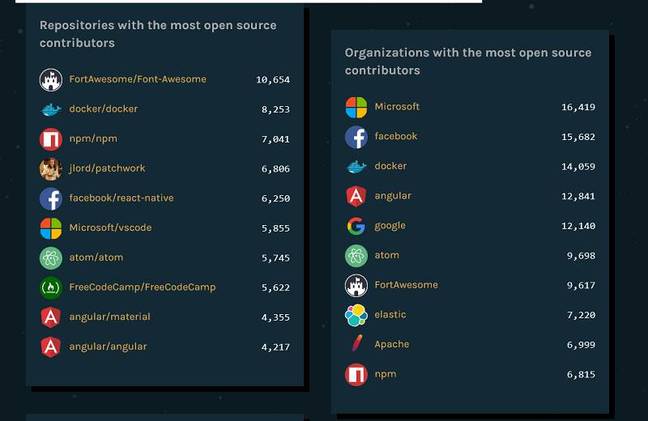Click the Angular logo beside angular/angular
Screen dimensions: 648x421
51,347
